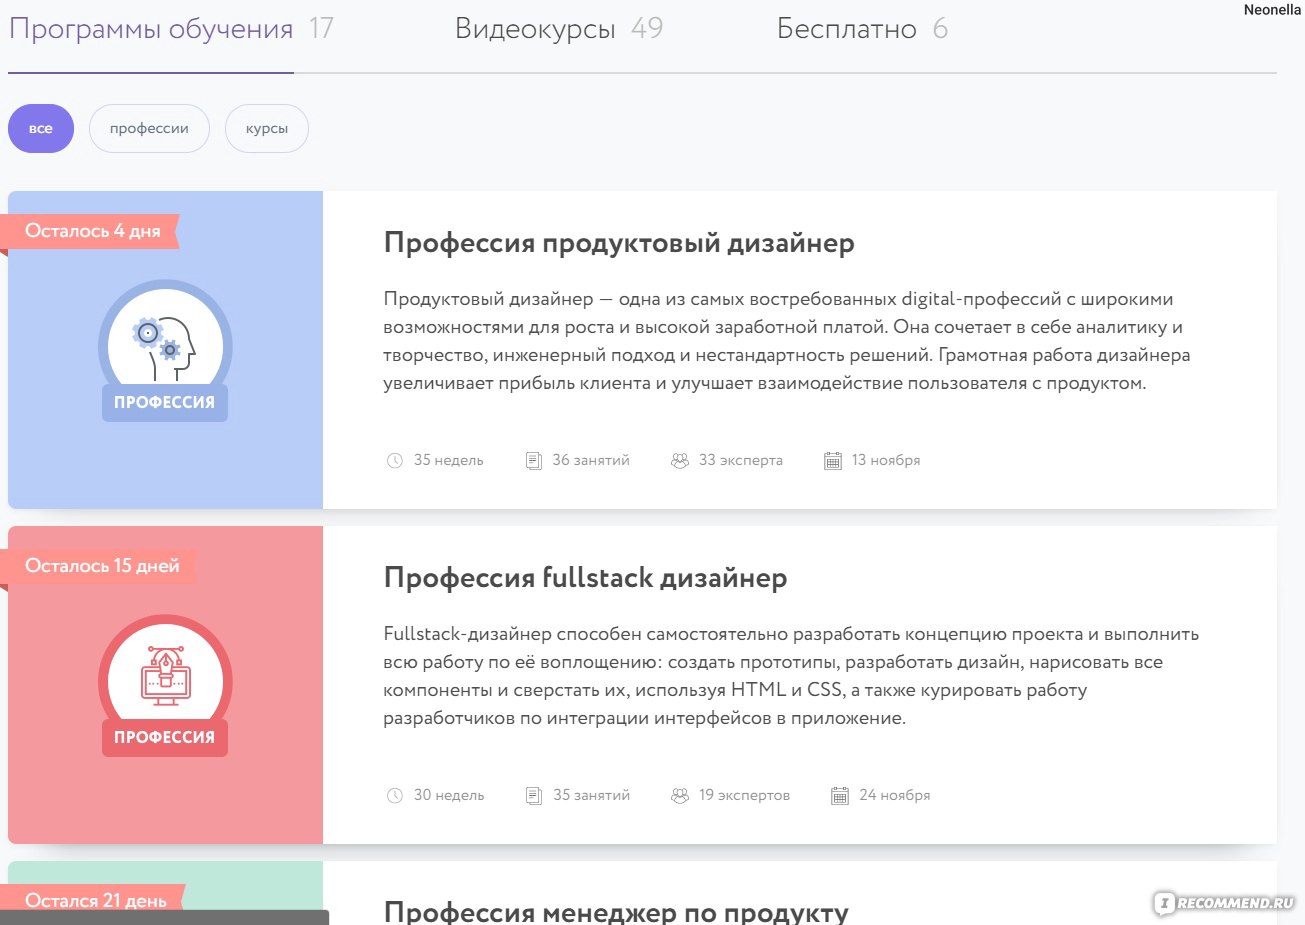The width and height of the screenshot is (1305, 925).
Task: Click the '35 недель' duration text
Action: point(449,460)
